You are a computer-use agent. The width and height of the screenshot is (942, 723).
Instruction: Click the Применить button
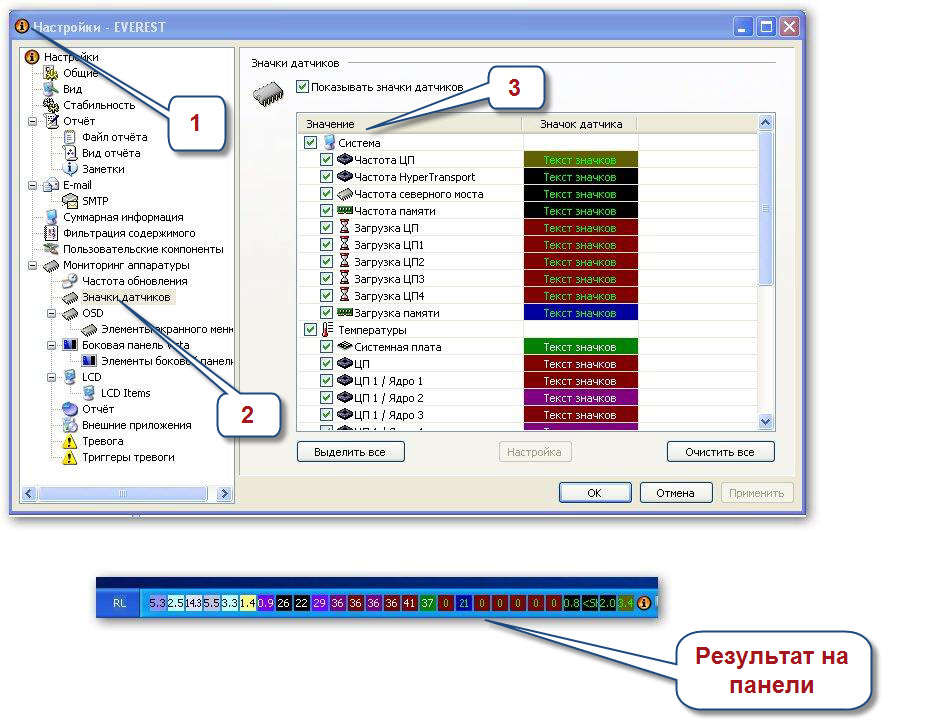tap(757, 493)
